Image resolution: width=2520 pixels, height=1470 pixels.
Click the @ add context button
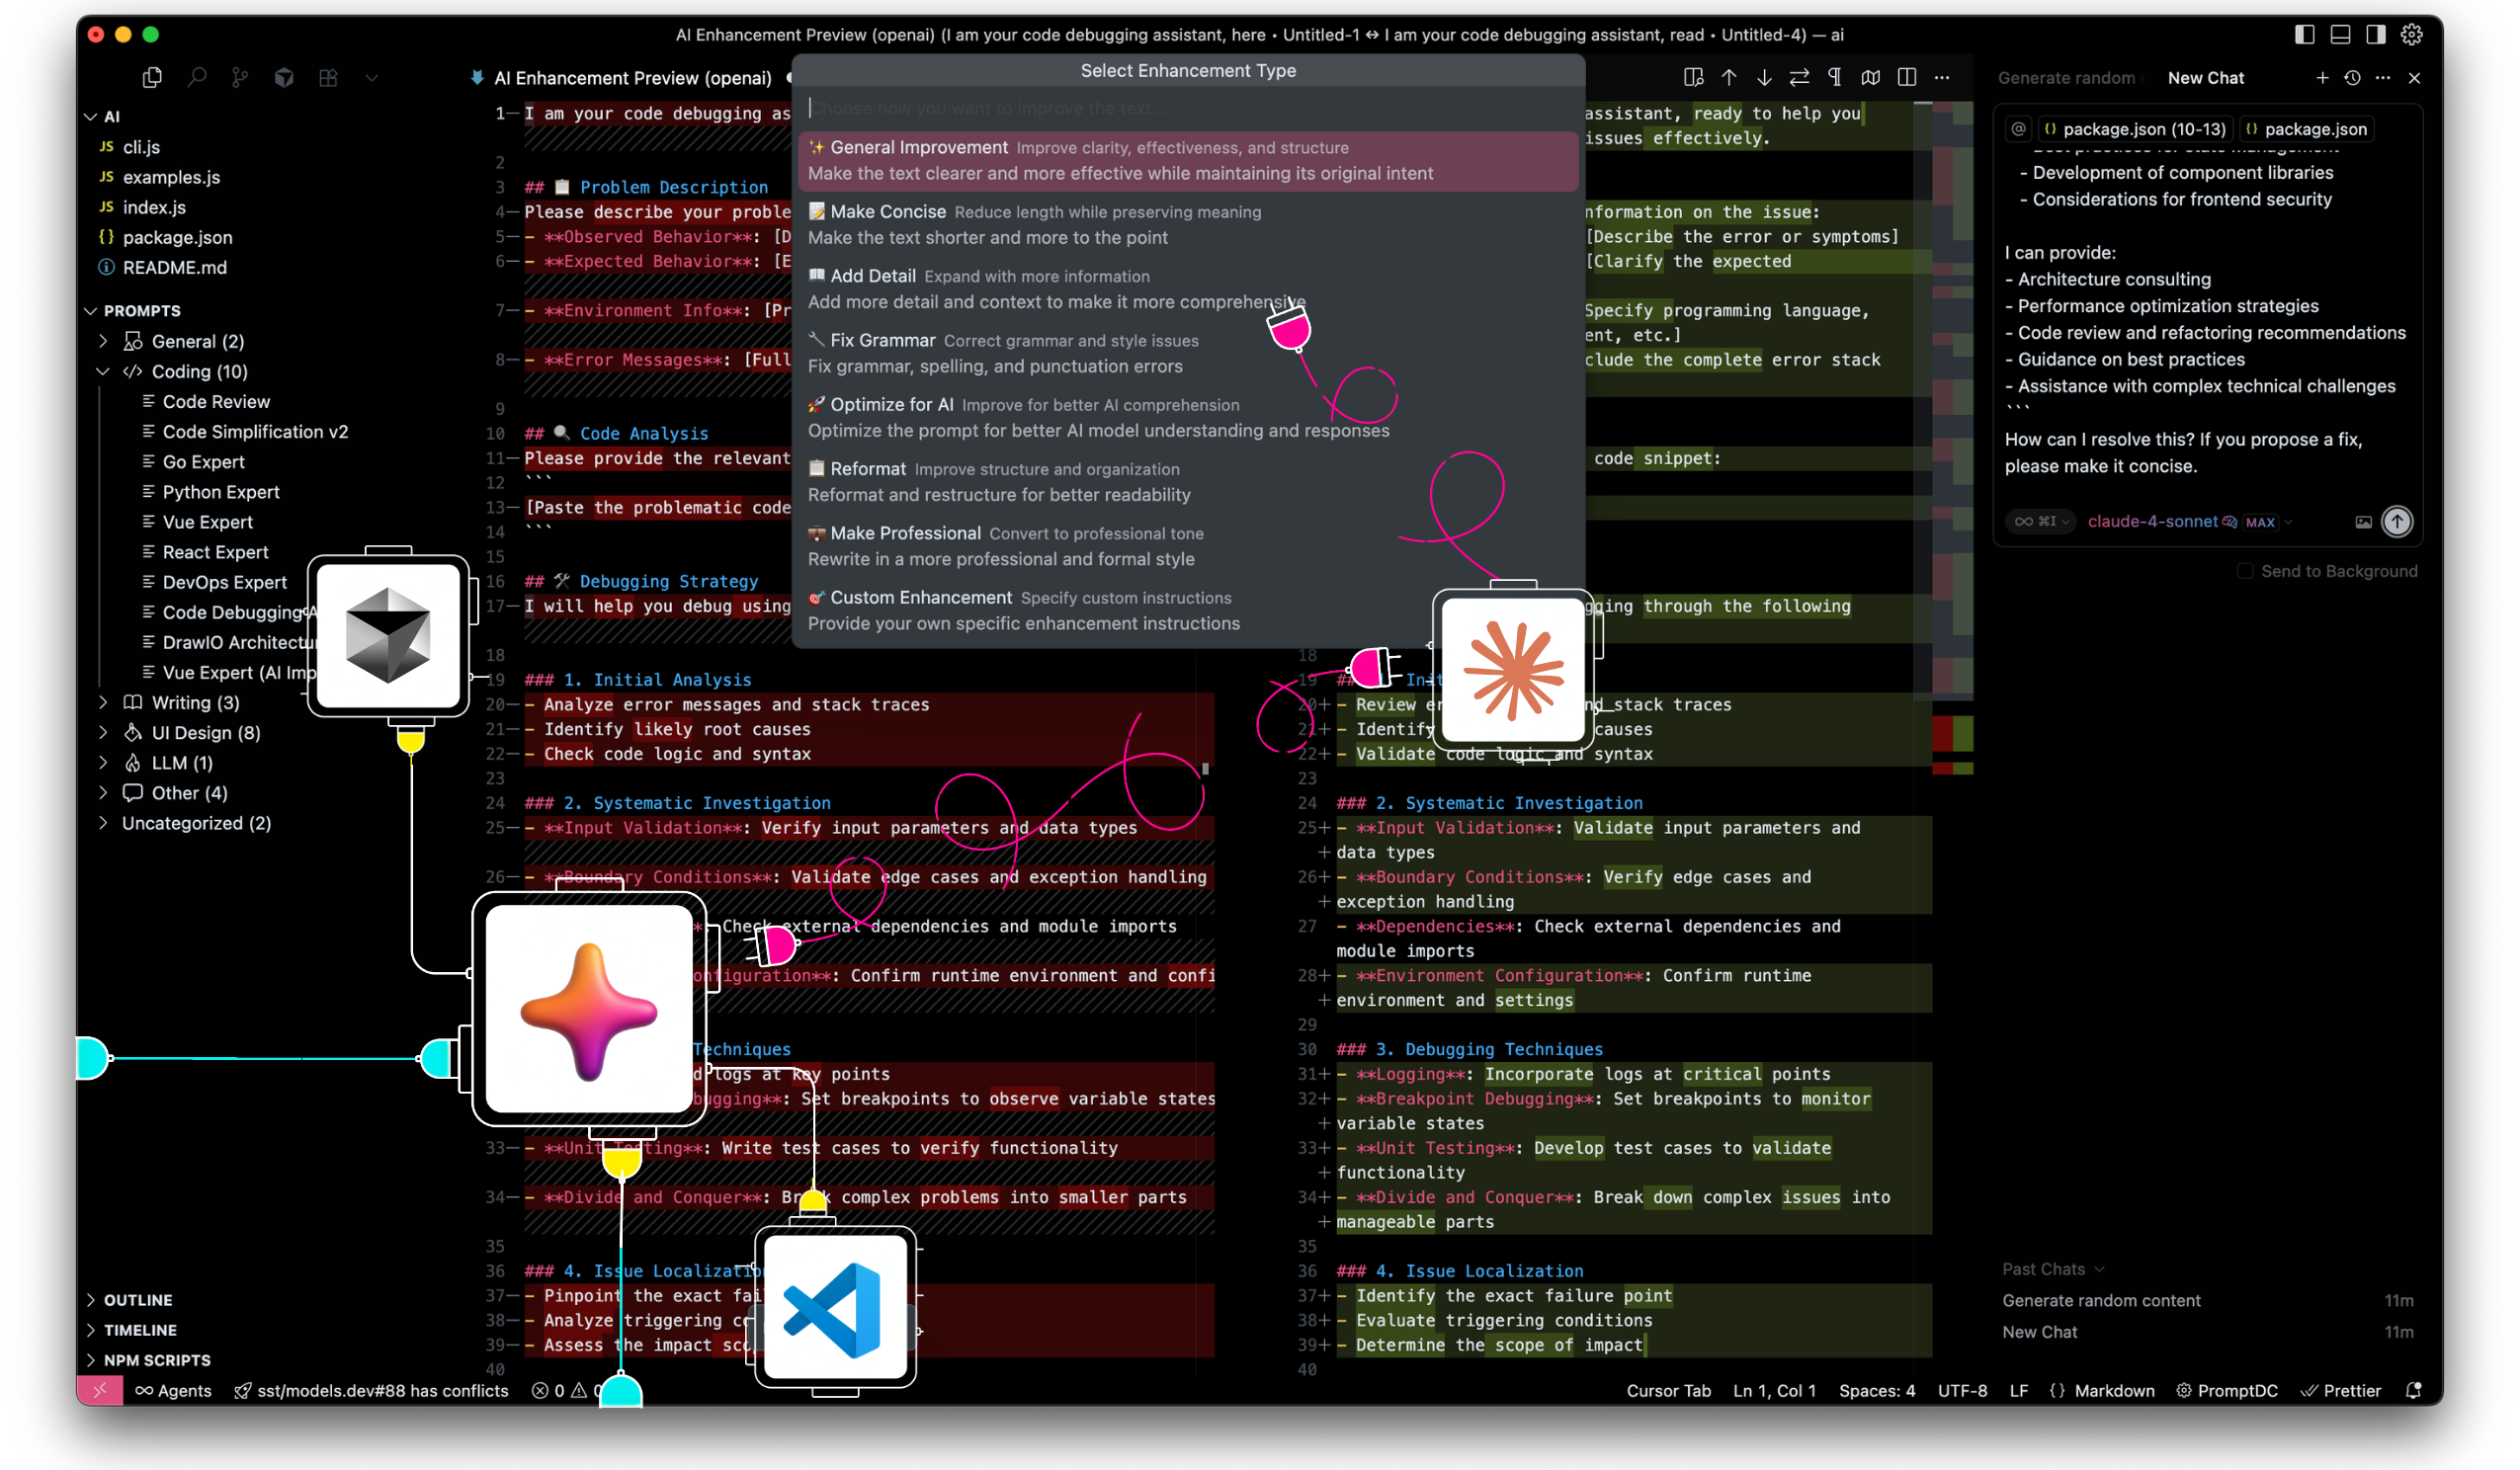[2019, 129]
